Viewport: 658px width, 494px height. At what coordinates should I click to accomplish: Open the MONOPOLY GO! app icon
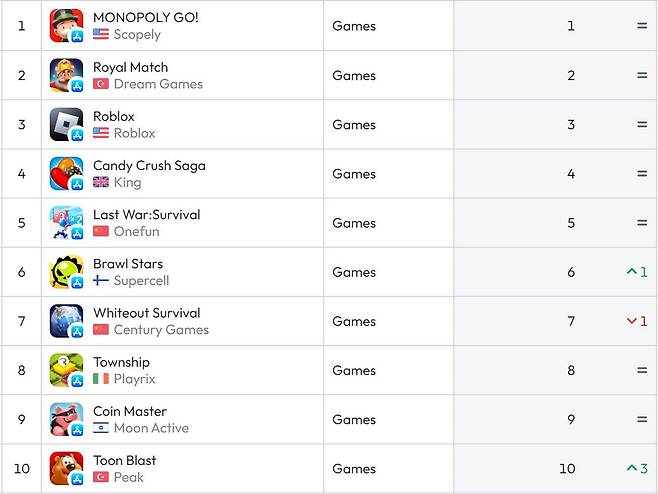tap(66, 26)
